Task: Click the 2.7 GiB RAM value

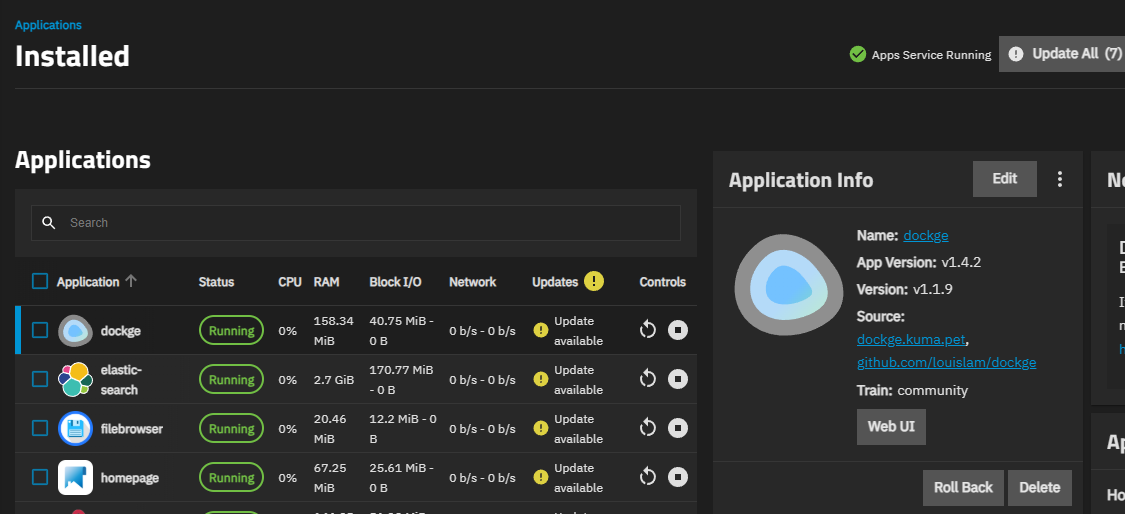Action: pos(334,380)
